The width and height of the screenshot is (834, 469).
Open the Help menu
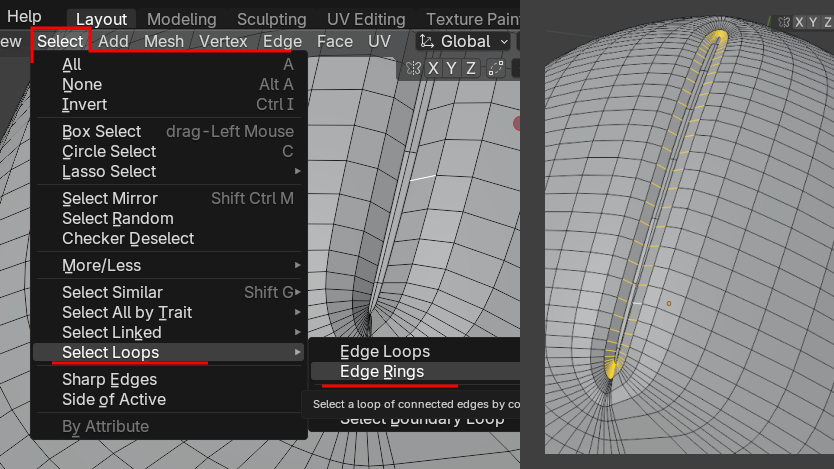(24, 17)
